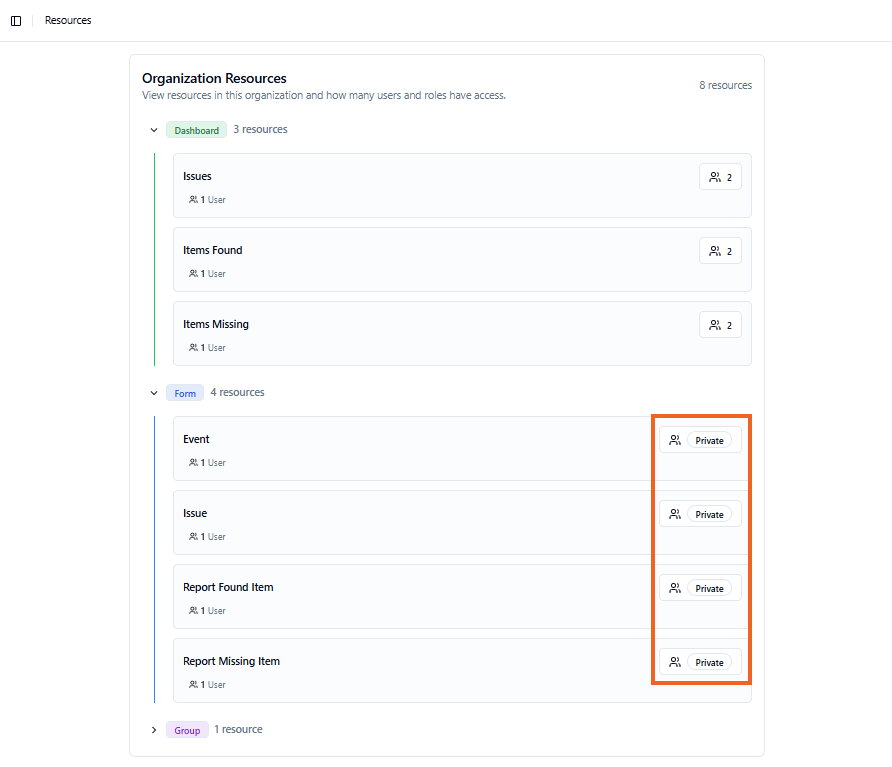The width and height of the screenshot is (892, 767).
Task: Click the users icon on Items Found row
Action: pos(715,252)
